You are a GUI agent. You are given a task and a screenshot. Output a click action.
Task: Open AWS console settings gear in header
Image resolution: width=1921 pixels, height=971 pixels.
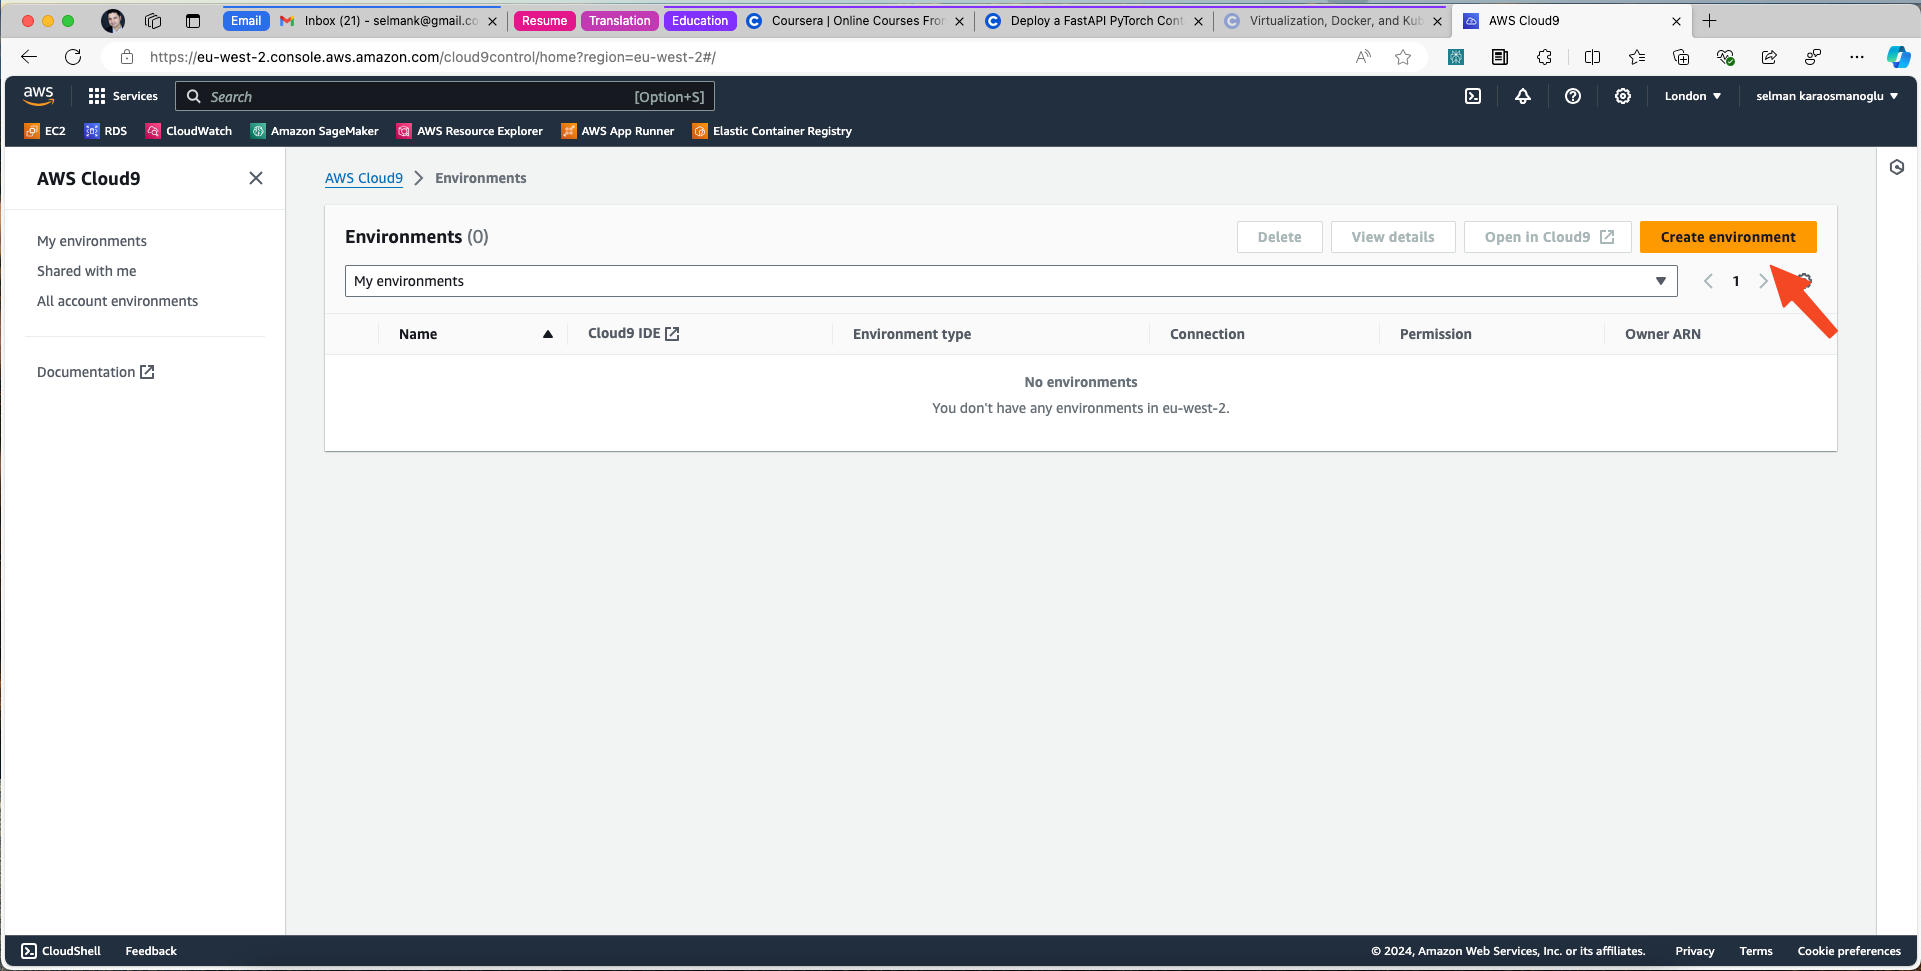click(x=1623, y=96)
